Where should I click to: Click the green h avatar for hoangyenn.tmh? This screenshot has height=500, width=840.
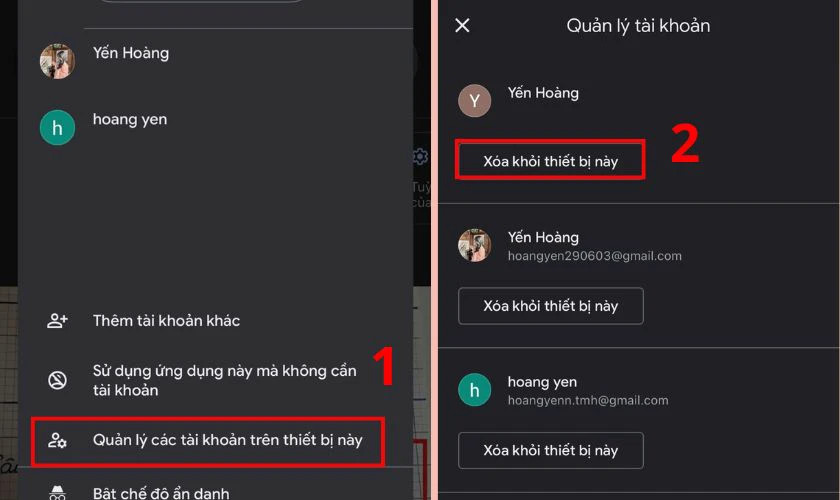[475, 390]
